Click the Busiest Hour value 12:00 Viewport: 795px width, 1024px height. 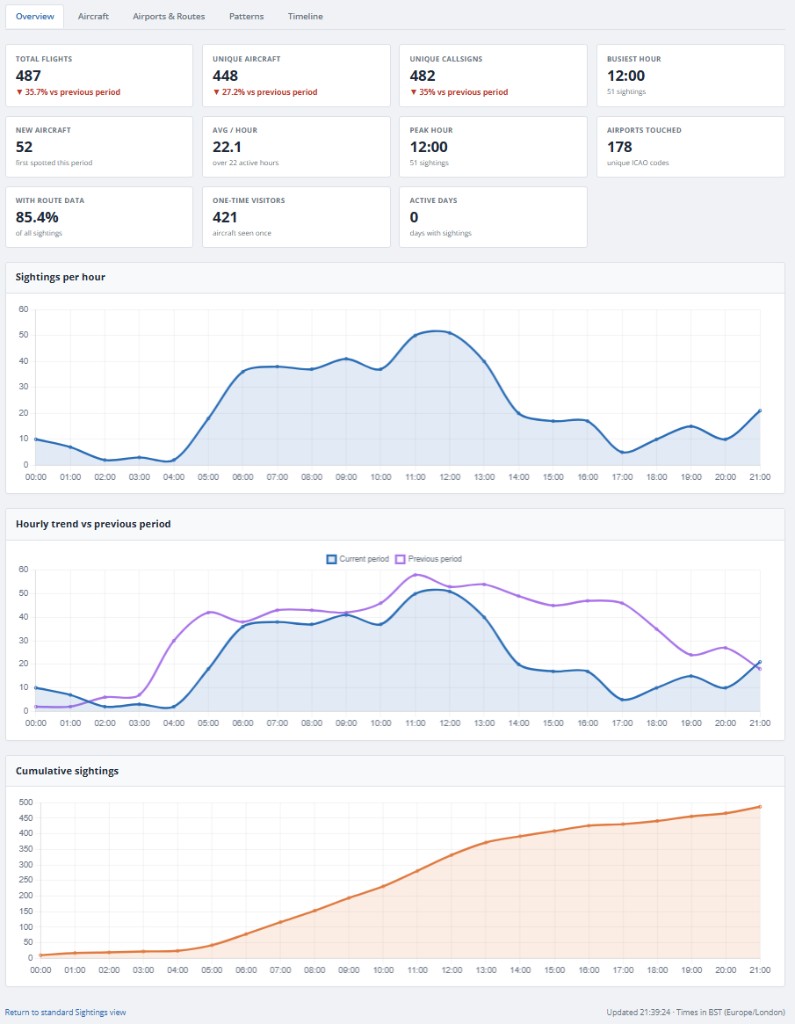[626, 76]
